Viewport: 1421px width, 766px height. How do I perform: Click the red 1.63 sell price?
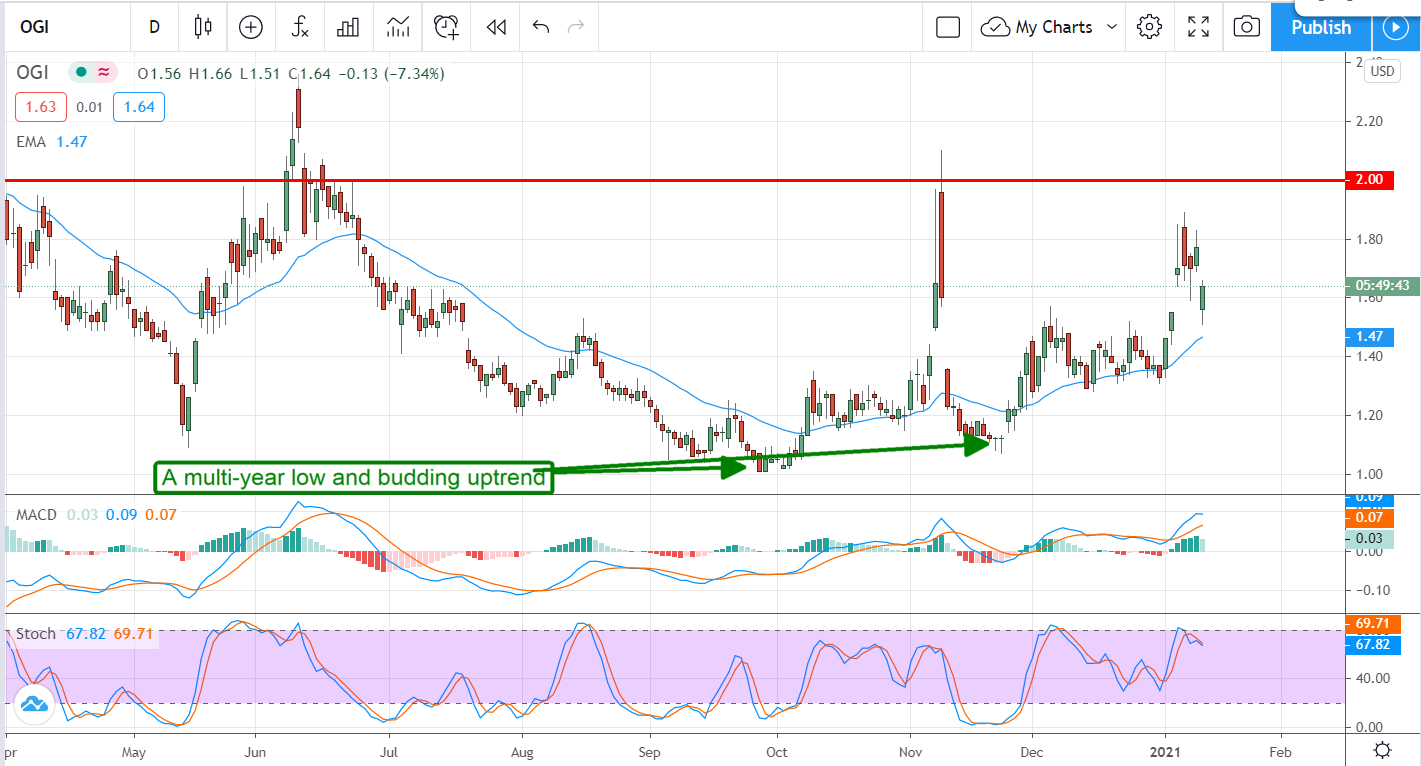click(x=40, y=107)
